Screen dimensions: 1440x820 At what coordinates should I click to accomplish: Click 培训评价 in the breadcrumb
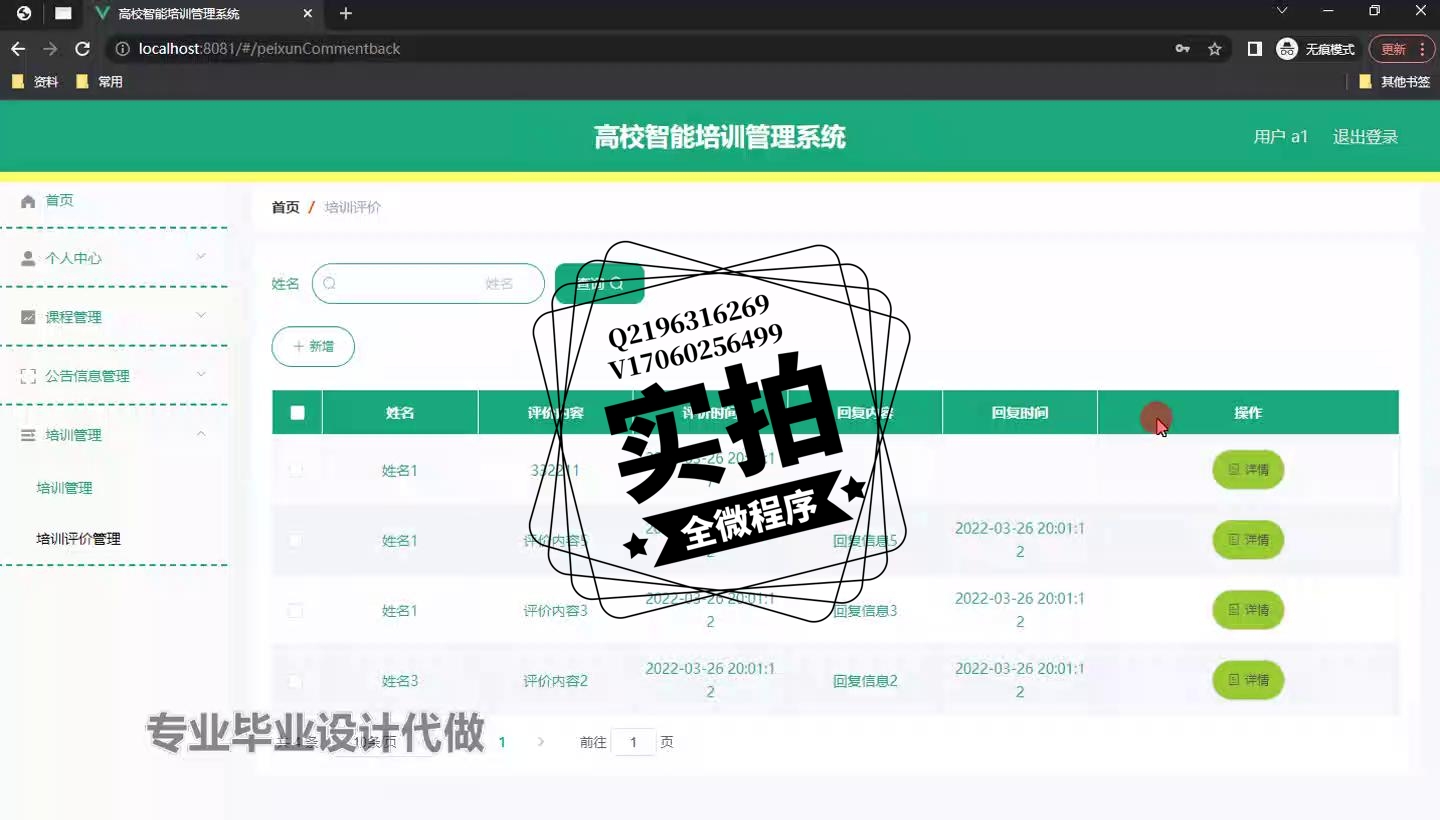tap(353, 207)
